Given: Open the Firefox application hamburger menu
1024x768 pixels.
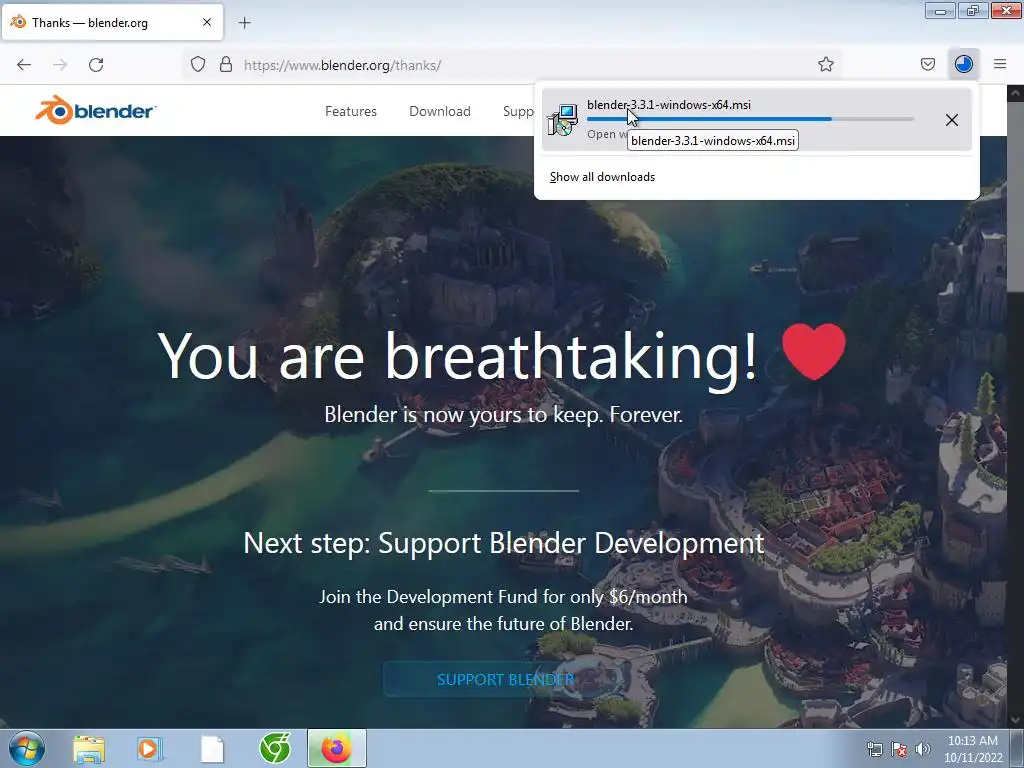Looking at the screenshot, I should tap(1000, 64).
